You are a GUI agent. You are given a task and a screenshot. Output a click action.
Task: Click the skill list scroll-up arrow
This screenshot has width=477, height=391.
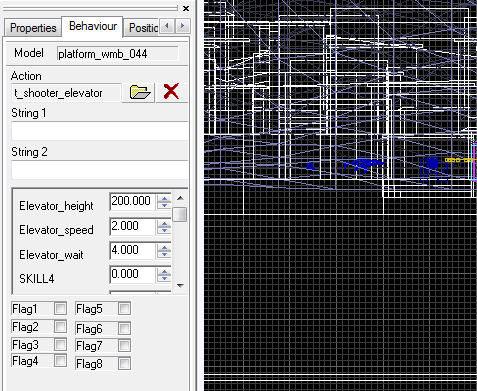[x=180, y=198]
